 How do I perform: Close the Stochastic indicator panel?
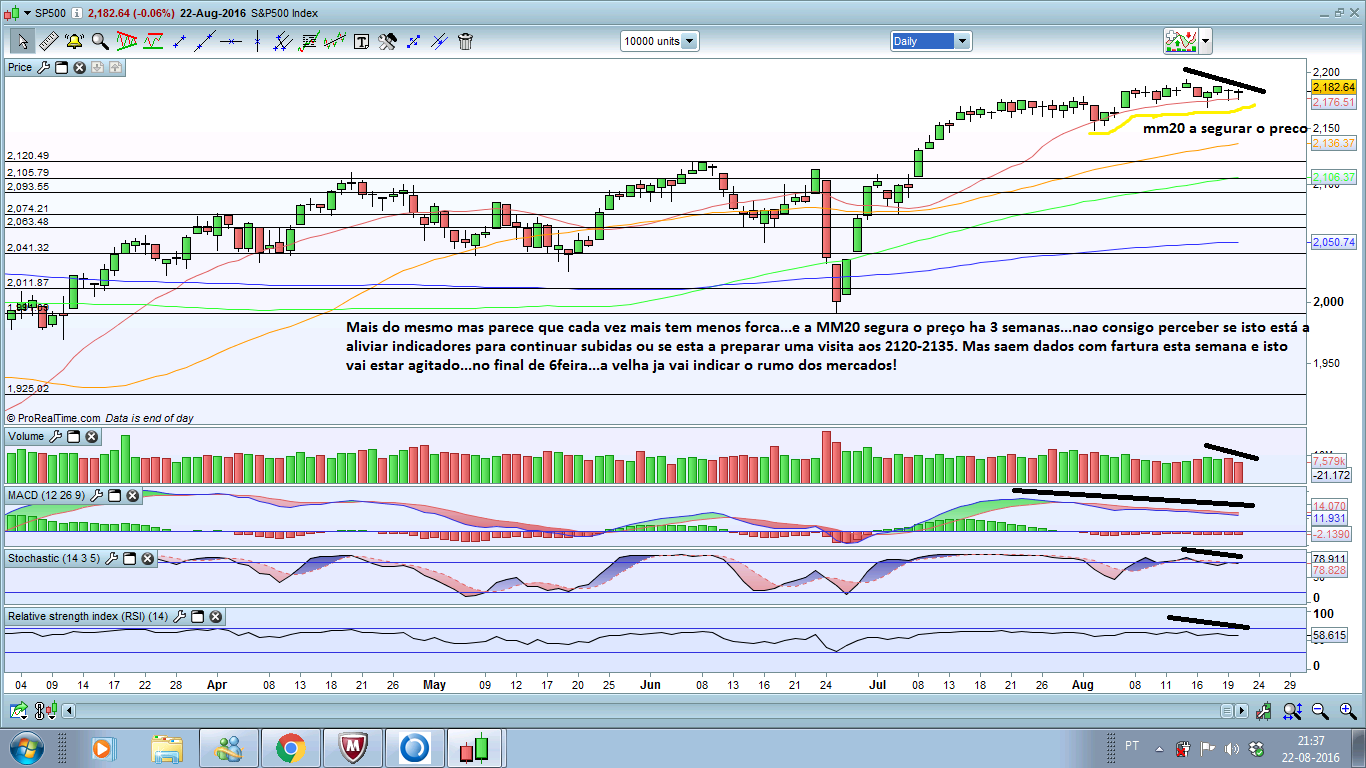coord(147,557)
